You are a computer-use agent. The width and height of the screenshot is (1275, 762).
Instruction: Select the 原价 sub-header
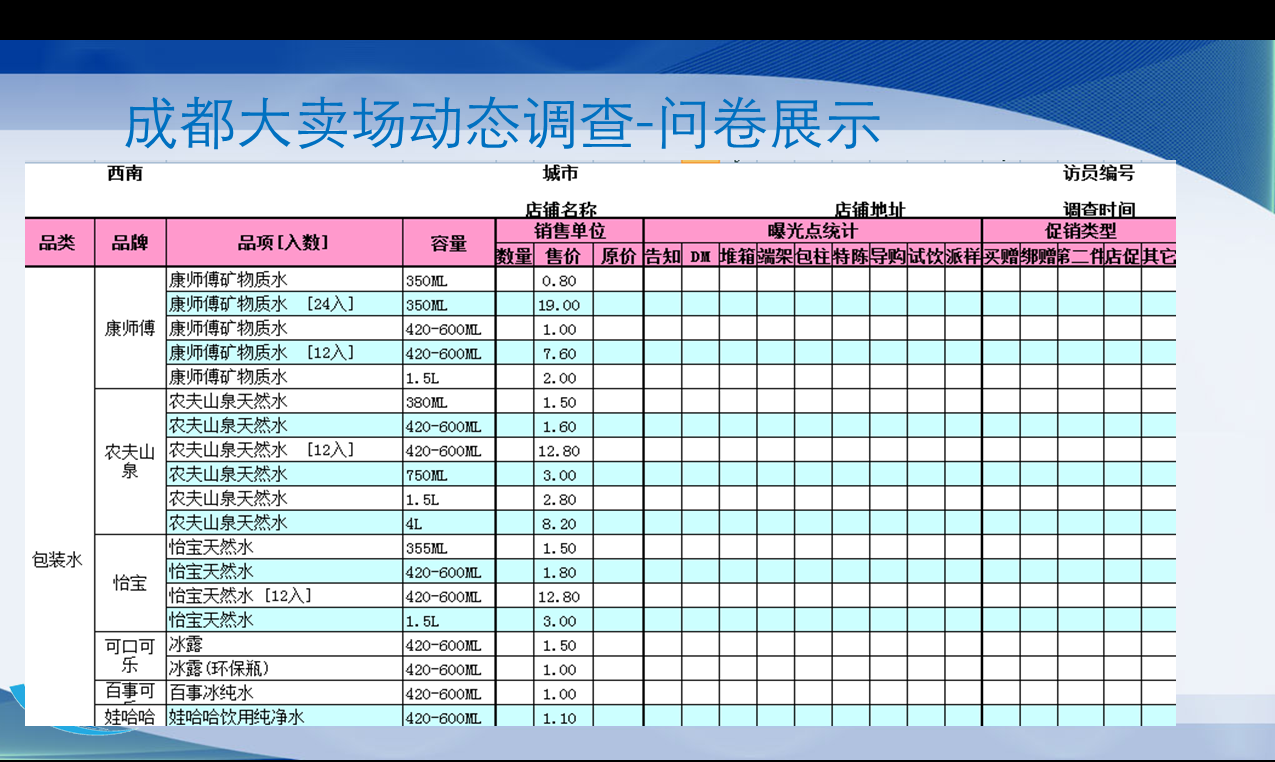pos(618,255)
